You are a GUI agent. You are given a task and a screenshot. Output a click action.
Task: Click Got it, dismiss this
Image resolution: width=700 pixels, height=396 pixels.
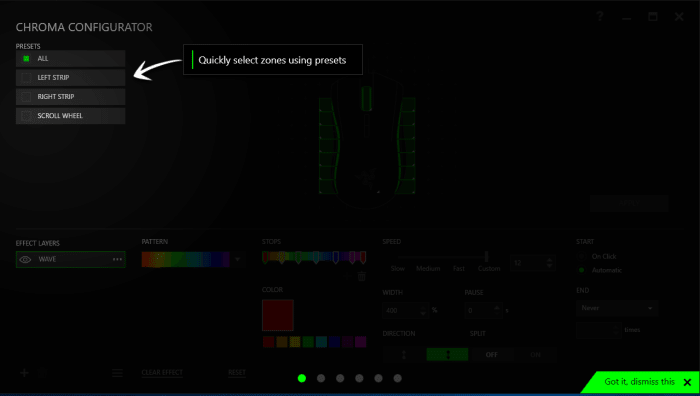[639, 382]
